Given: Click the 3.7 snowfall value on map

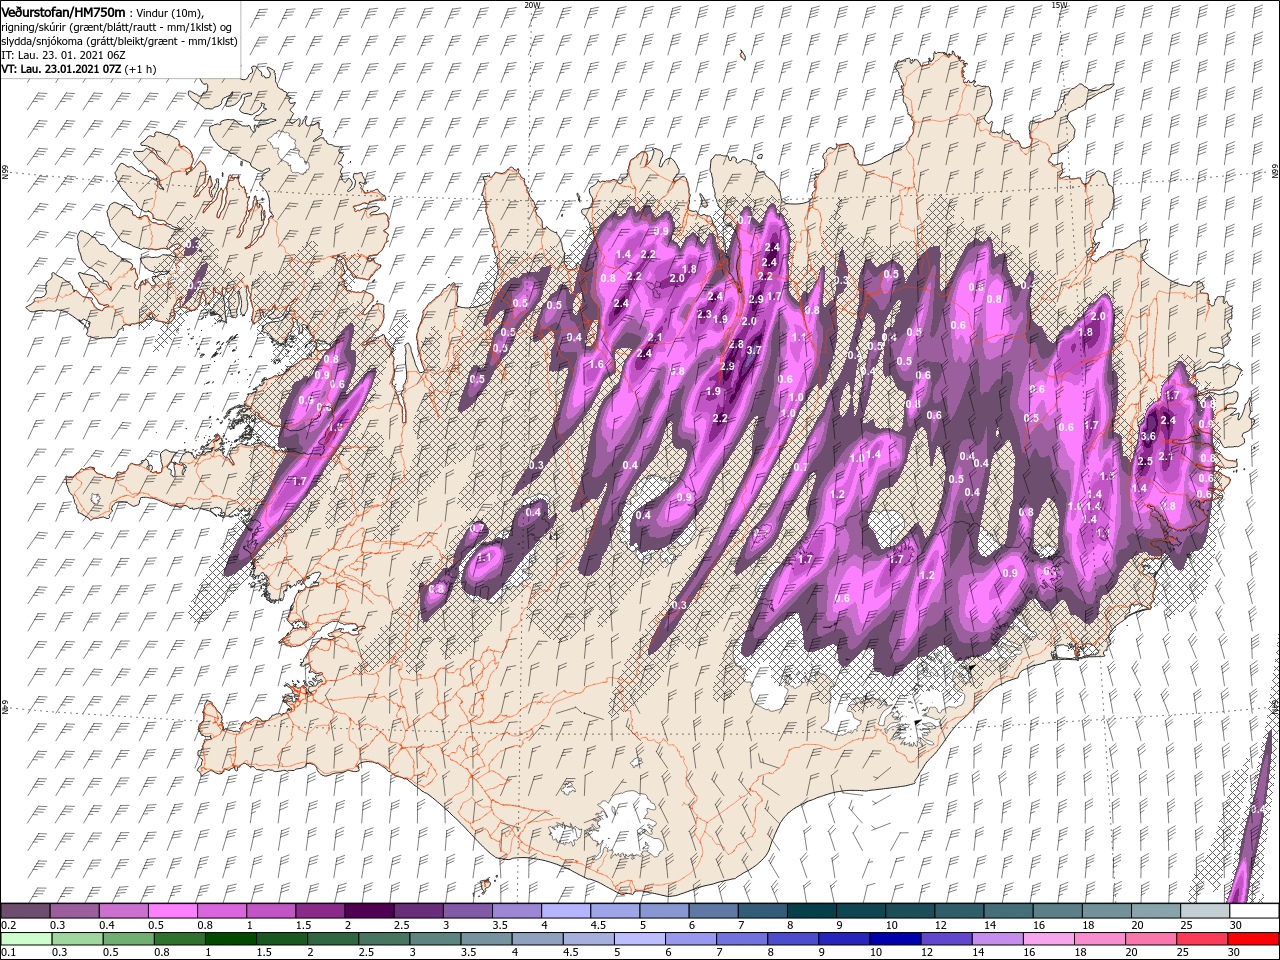Looking at the screenshot, I should click(x=754, y=351).
